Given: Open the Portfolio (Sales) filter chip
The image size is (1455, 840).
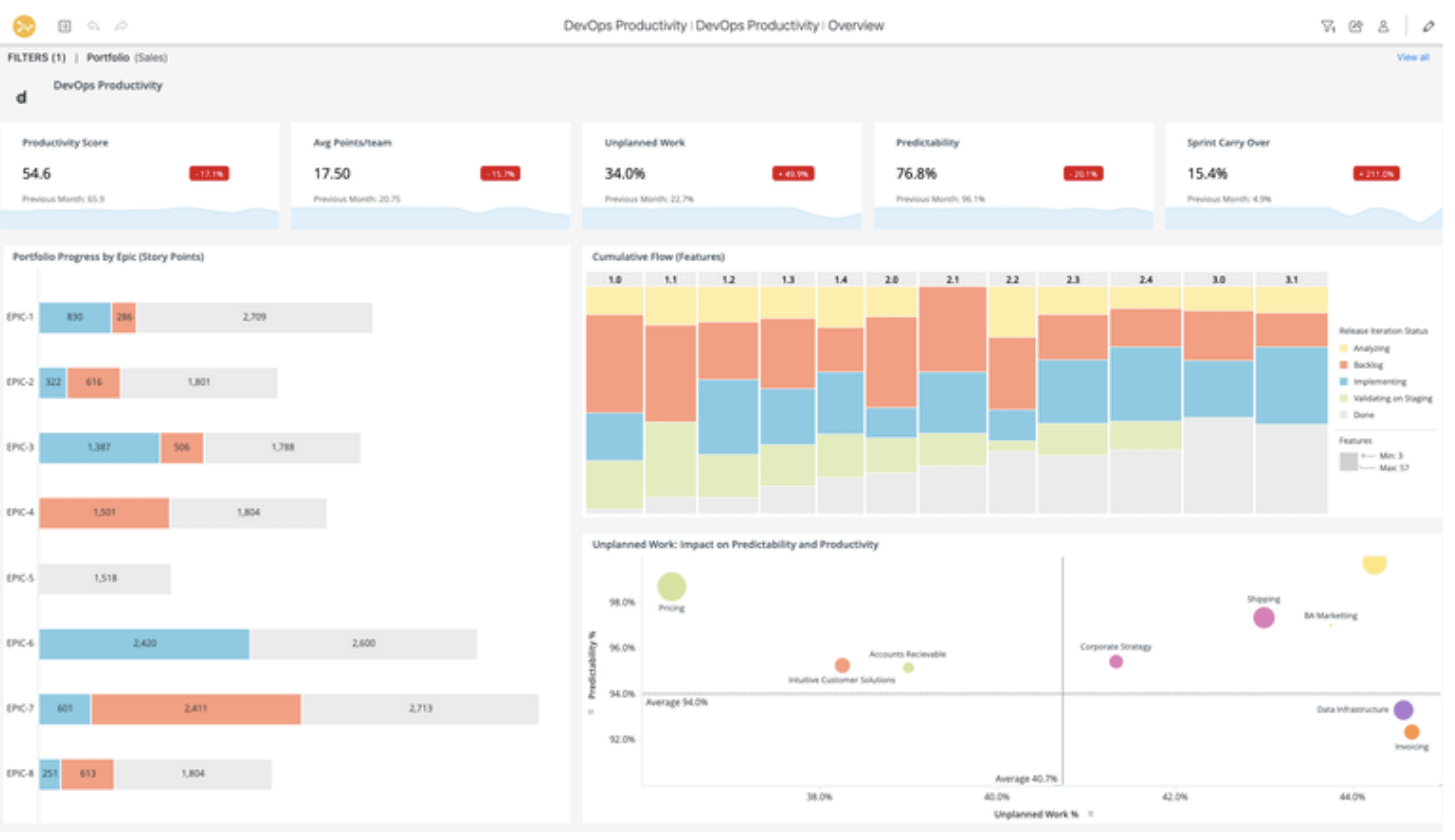Looking at the screenshot, I should pyautogui.click(x=125, y=57).
